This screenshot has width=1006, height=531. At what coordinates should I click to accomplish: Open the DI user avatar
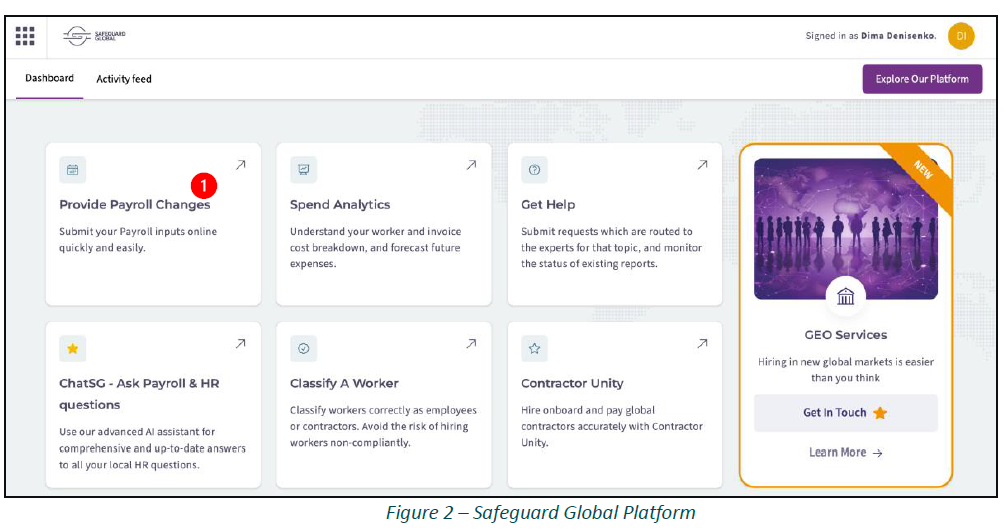[961, 36]
